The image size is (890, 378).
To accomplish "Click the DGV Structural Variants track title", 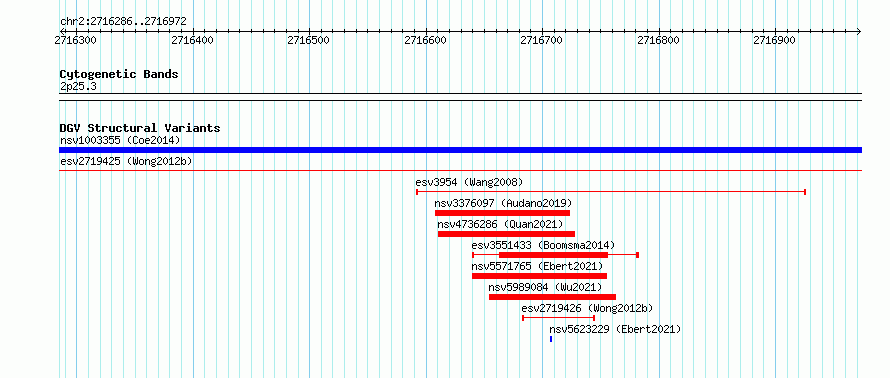I will (x=140, y=128).
